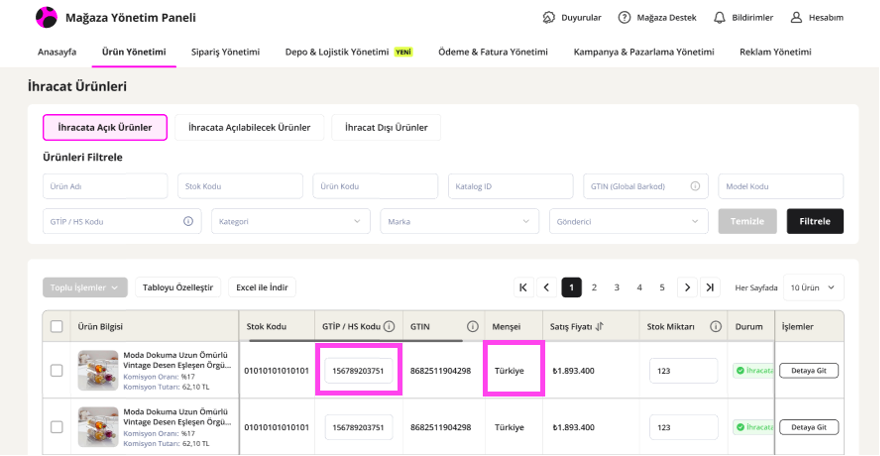Edit first row GTİP code 156789203751
Screen dimensions: 880x456
tap(359, 371)
